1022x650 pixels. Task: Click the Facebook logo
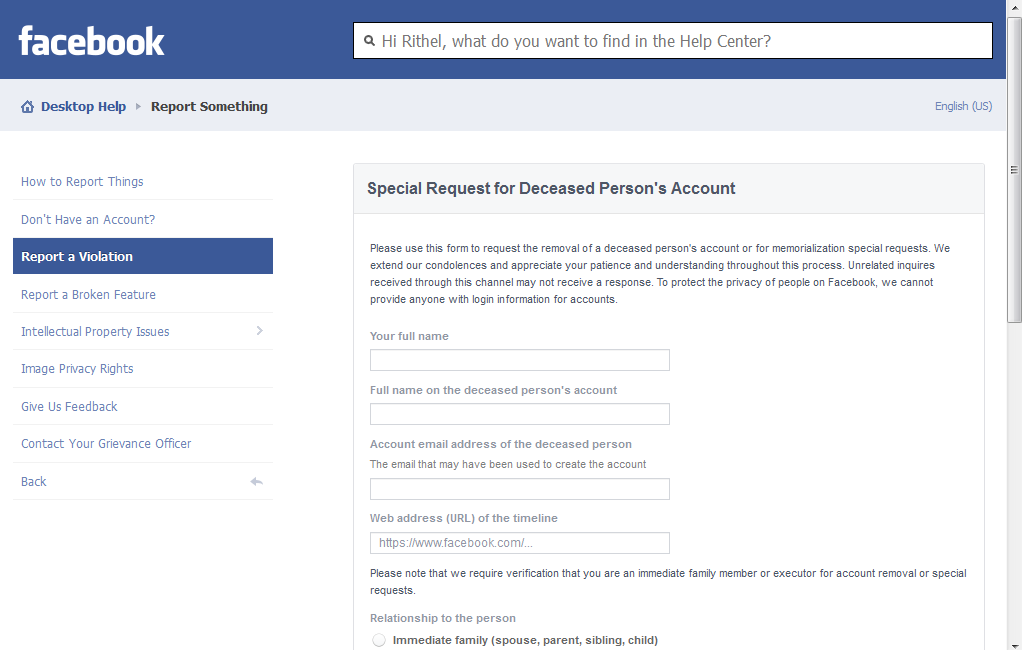91,41
